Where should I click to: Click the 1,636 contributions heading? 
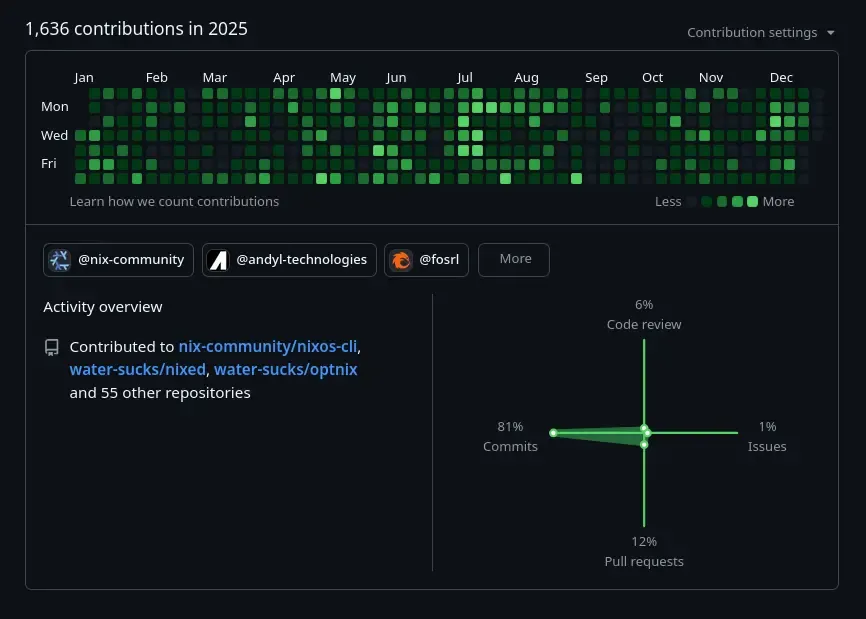pos(136,28)
